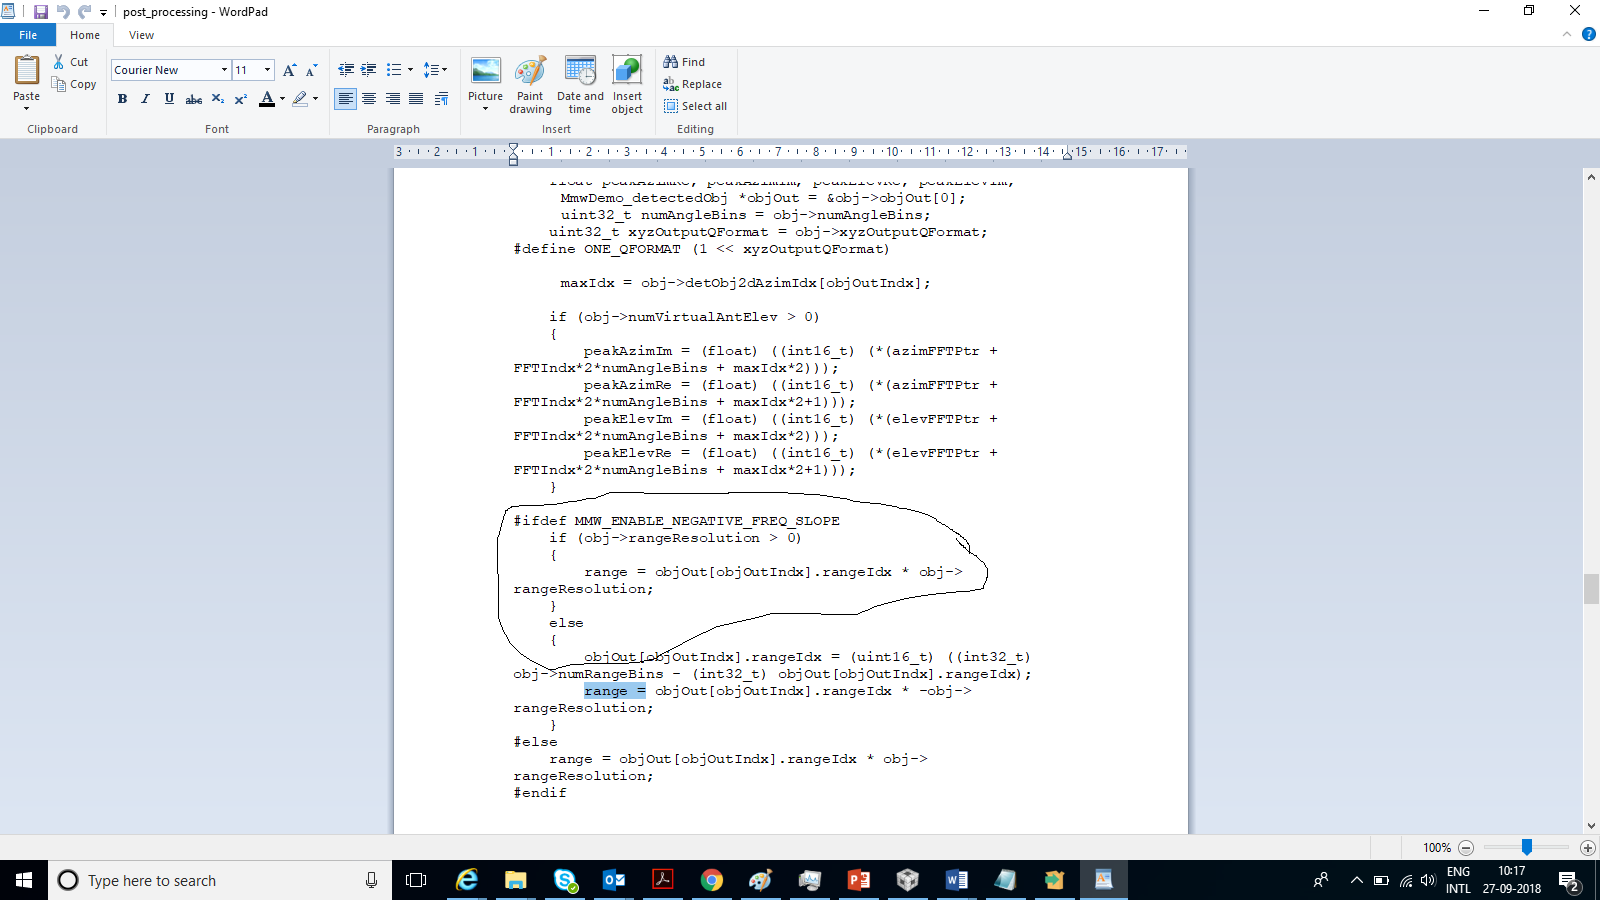Grow the font size
Viewport: 1600px width, 900px height.
click(289, 70)
